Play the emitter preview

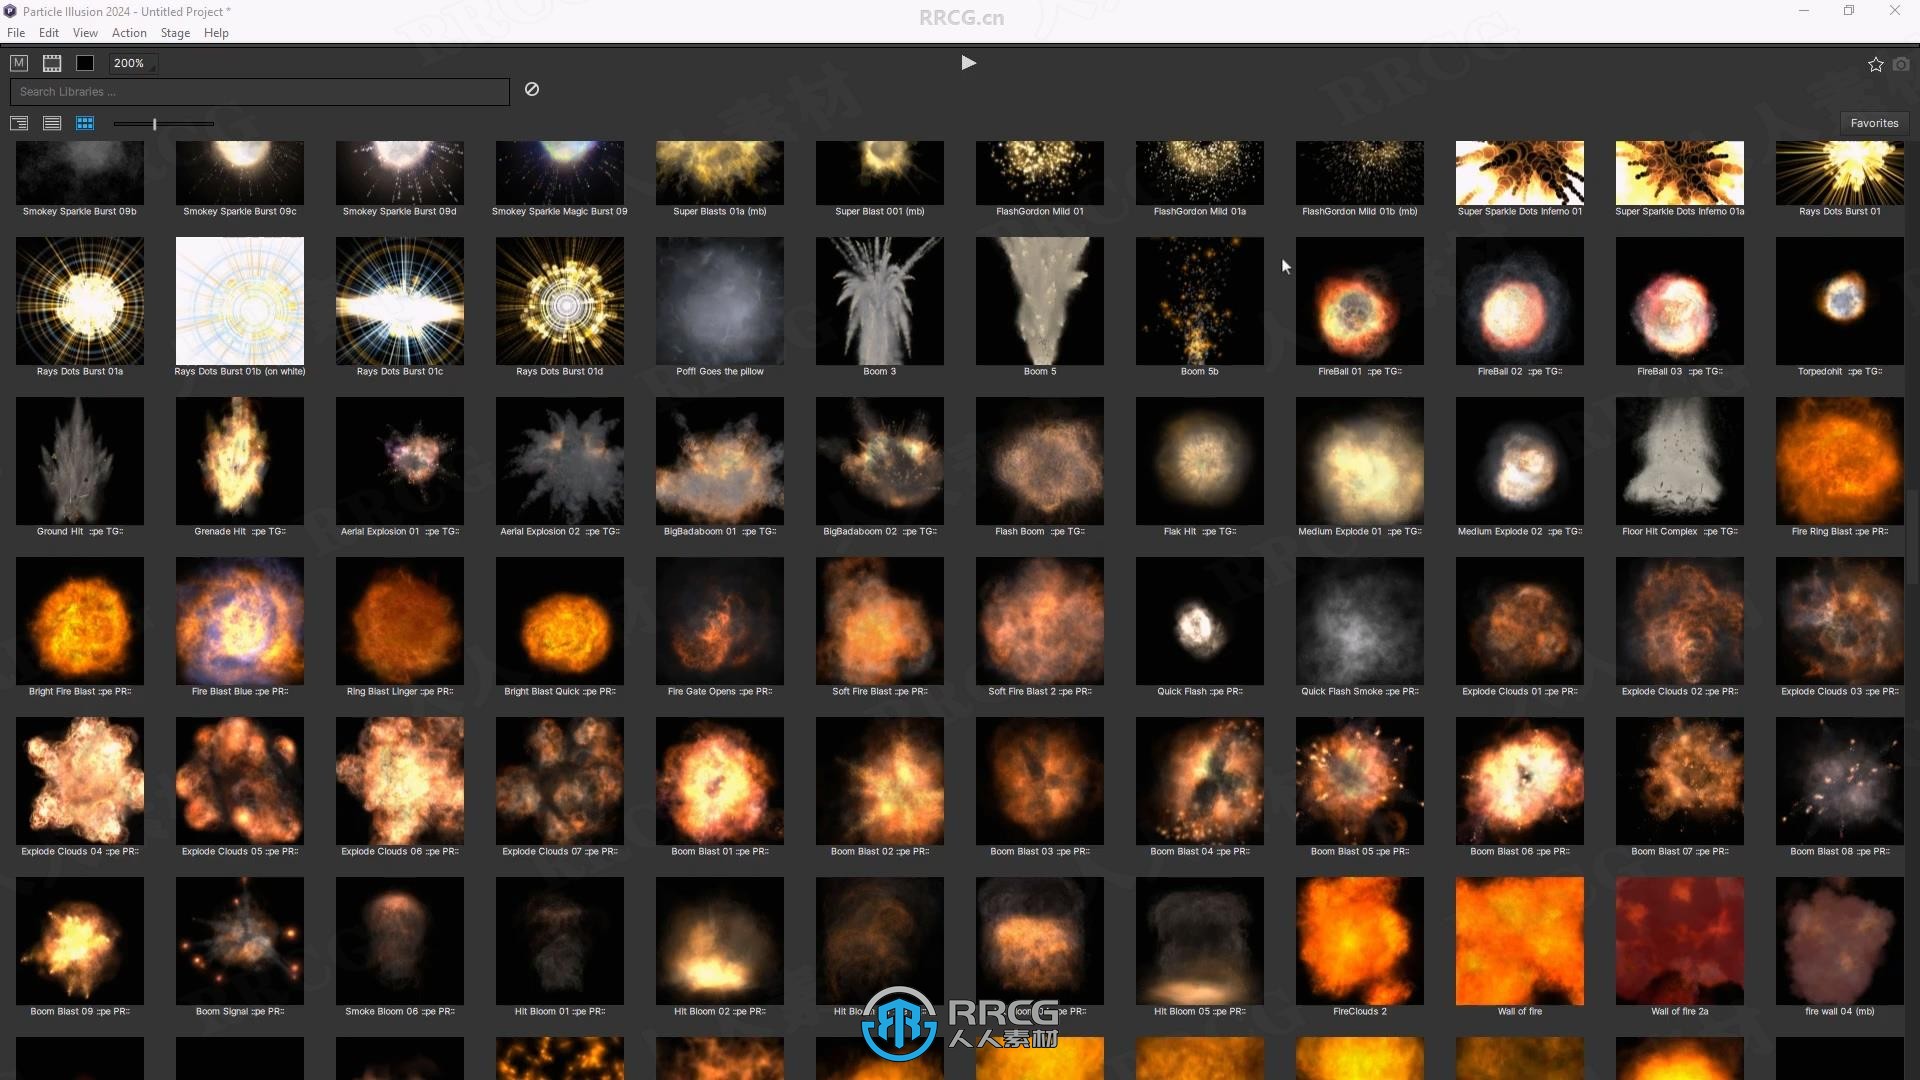(968, 63)
